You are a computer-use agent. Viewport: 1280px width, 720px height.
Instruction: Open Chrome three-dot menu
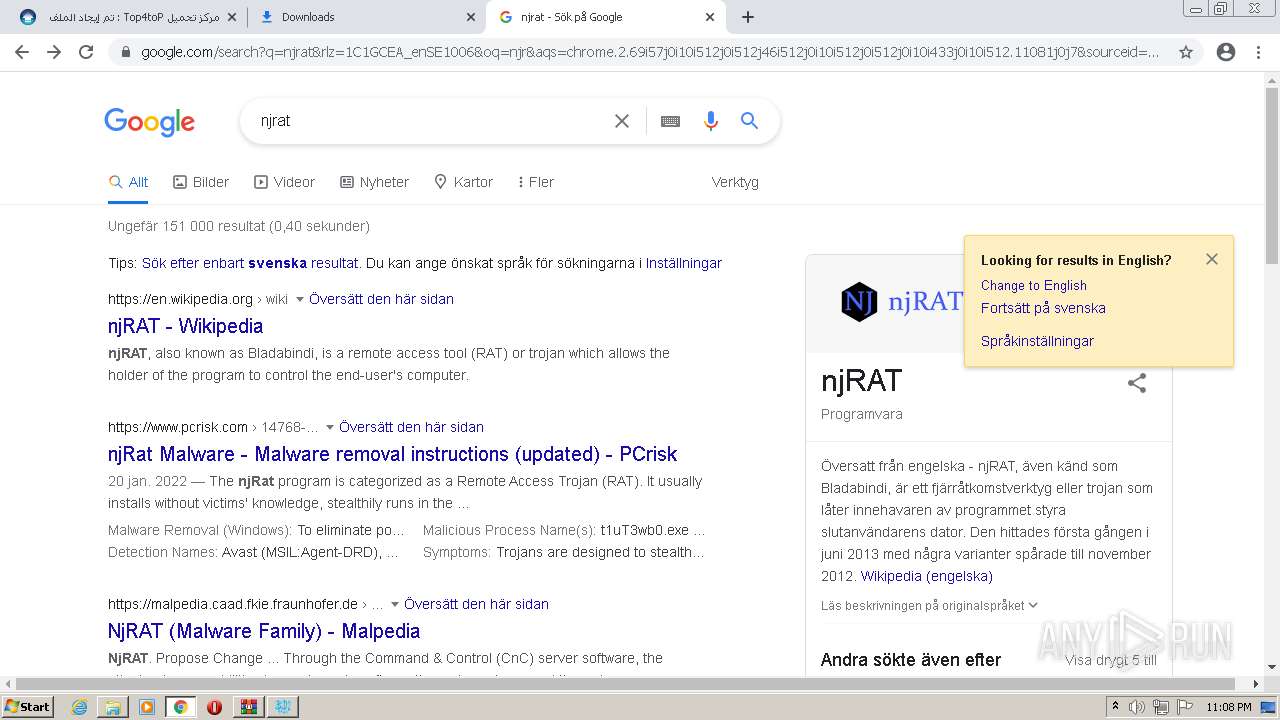1258,52
